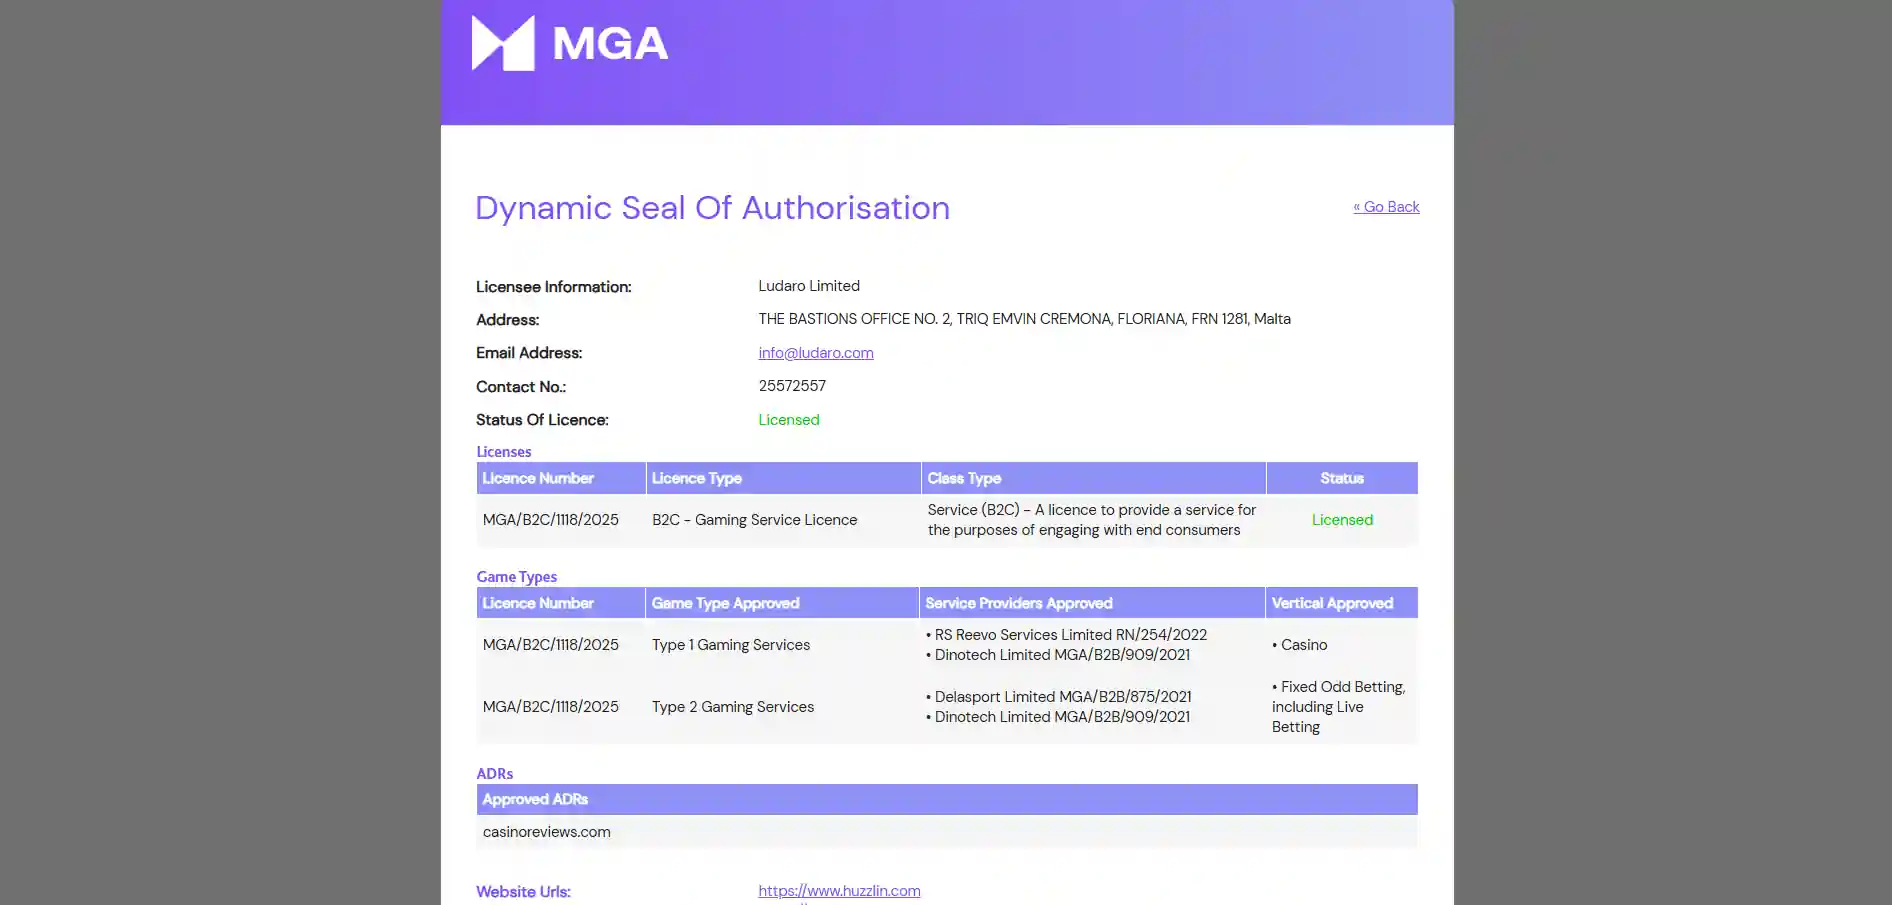Click the Status column header

click(x=1342, y=478)
